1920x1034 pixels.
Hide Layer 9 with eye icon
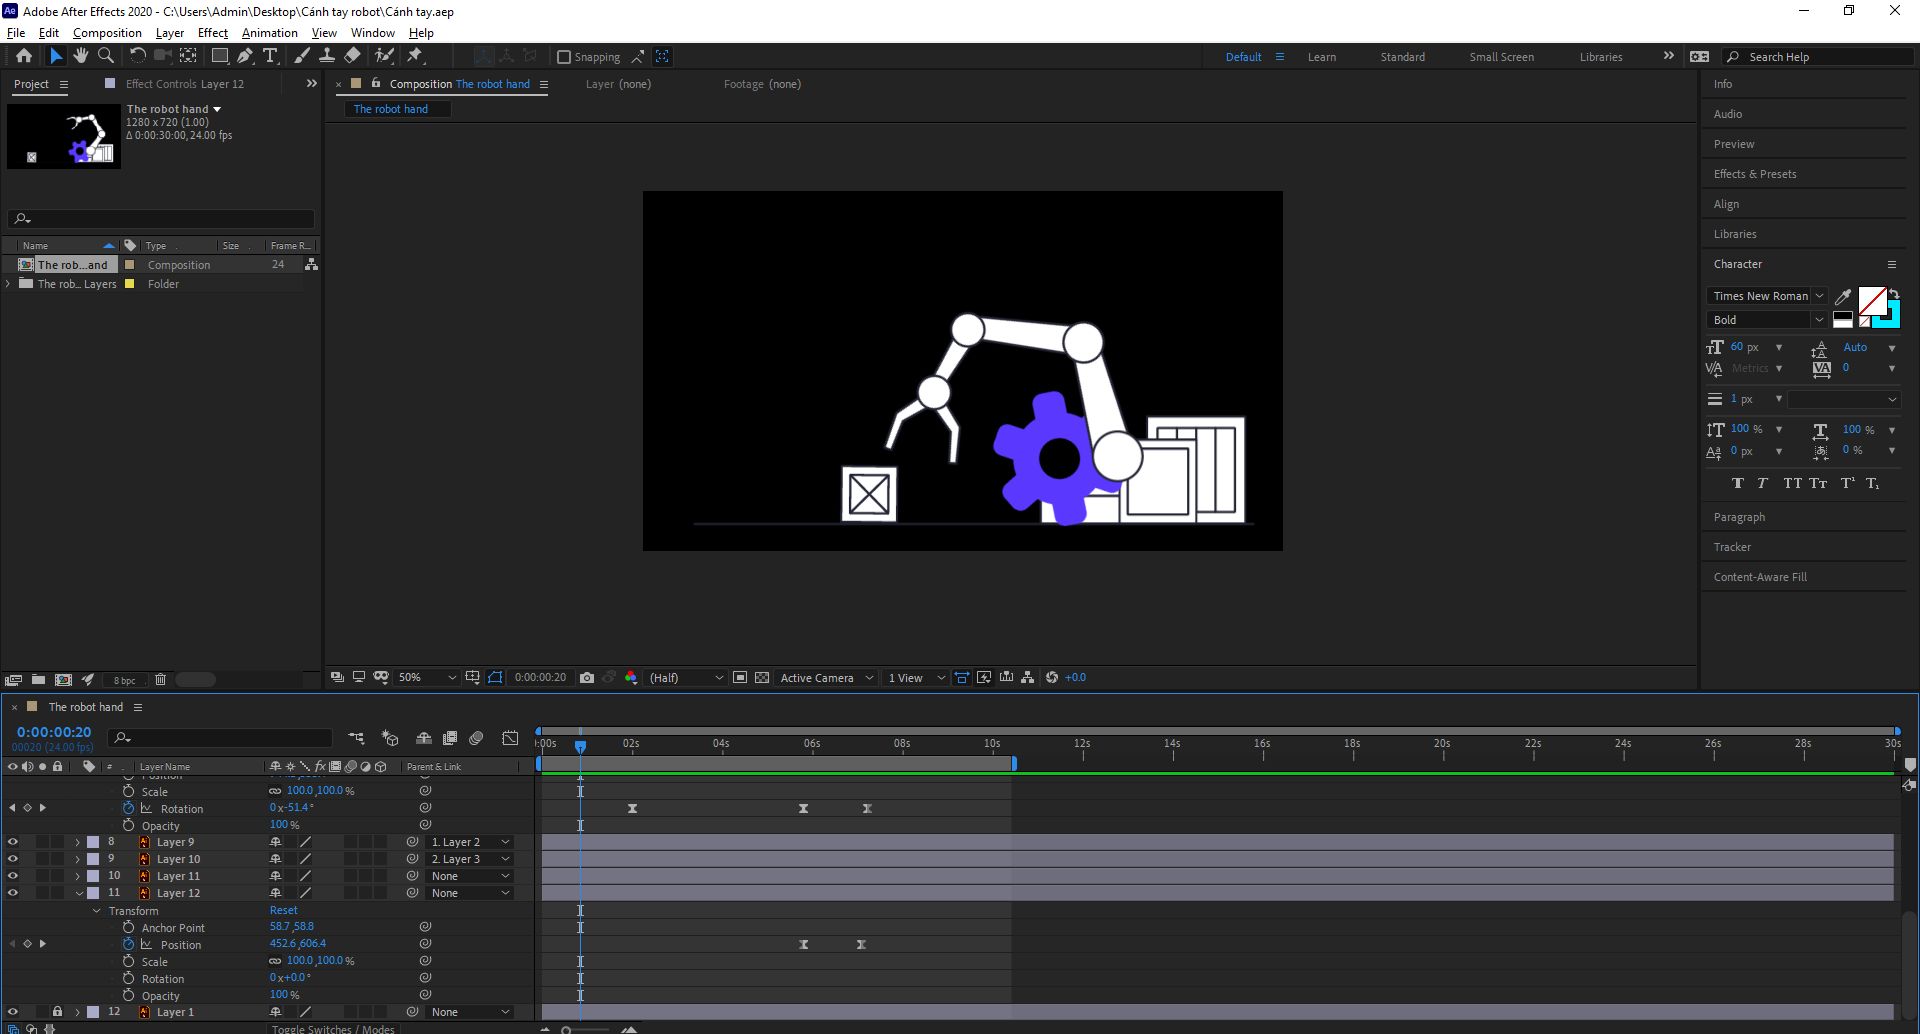(x=13, y=842)
